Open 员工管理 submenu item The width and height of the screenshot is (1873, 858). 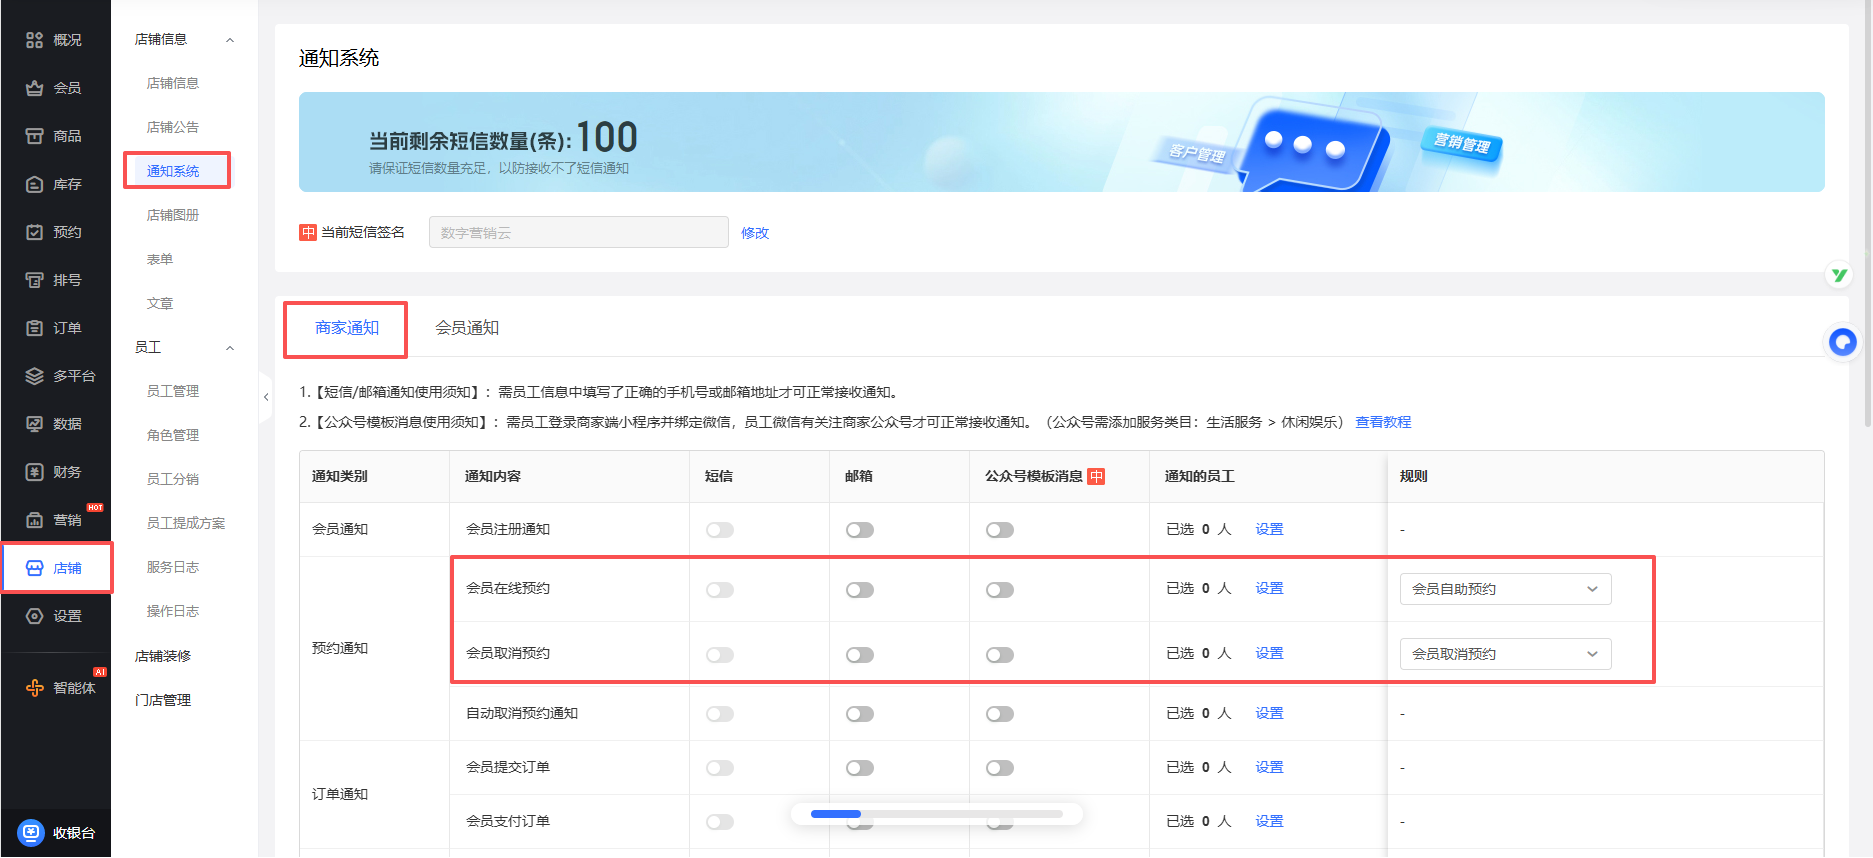(x=173, y=391)
